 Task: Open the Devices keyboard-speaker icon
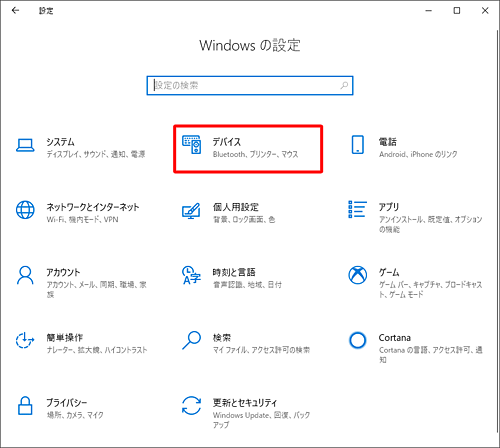click(192, 145)
